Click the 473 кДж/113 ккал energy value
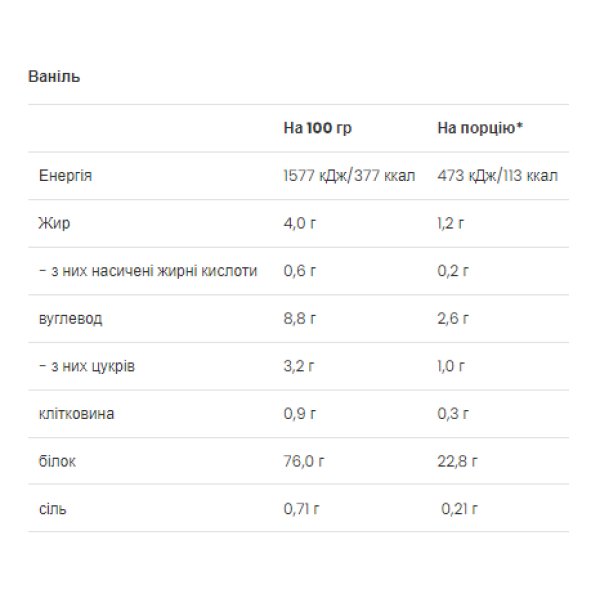This screenshot has width=600, height=600. pyautogui.click(x=498, y=176)
